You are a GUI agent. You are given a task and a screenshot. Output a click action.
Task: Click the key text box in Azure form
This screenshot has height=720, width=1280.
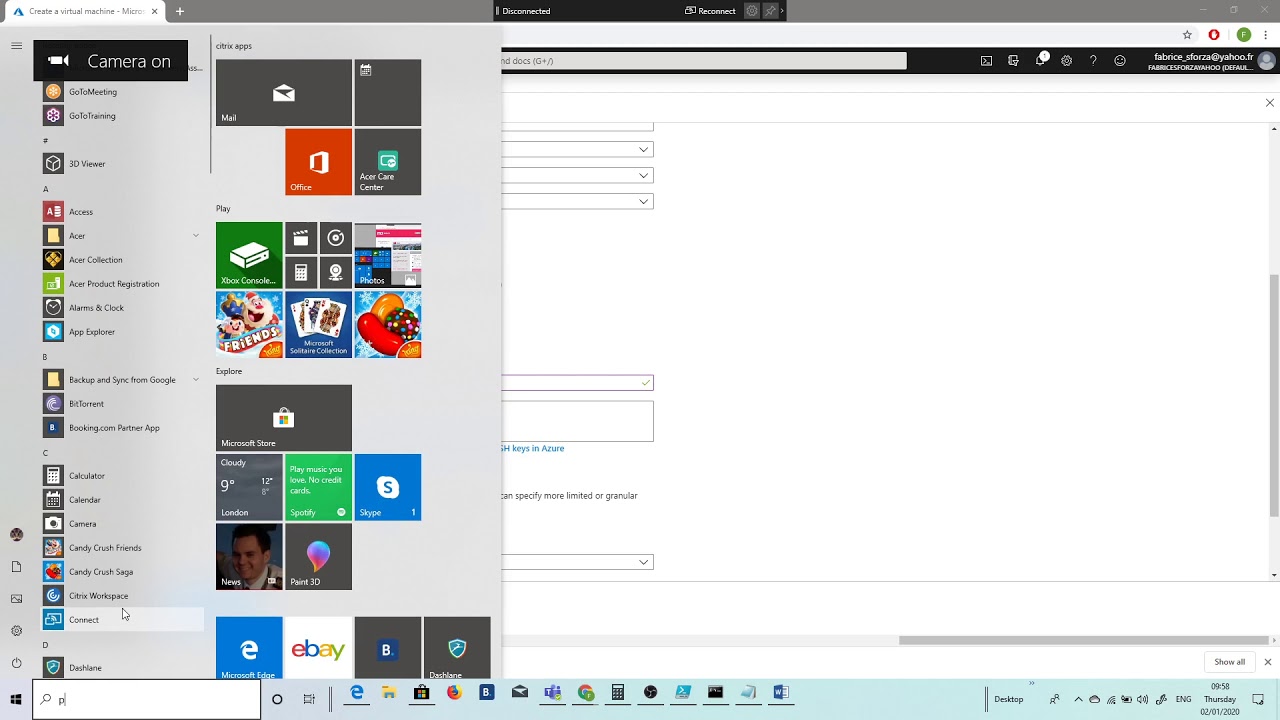[x=578, y=421]
